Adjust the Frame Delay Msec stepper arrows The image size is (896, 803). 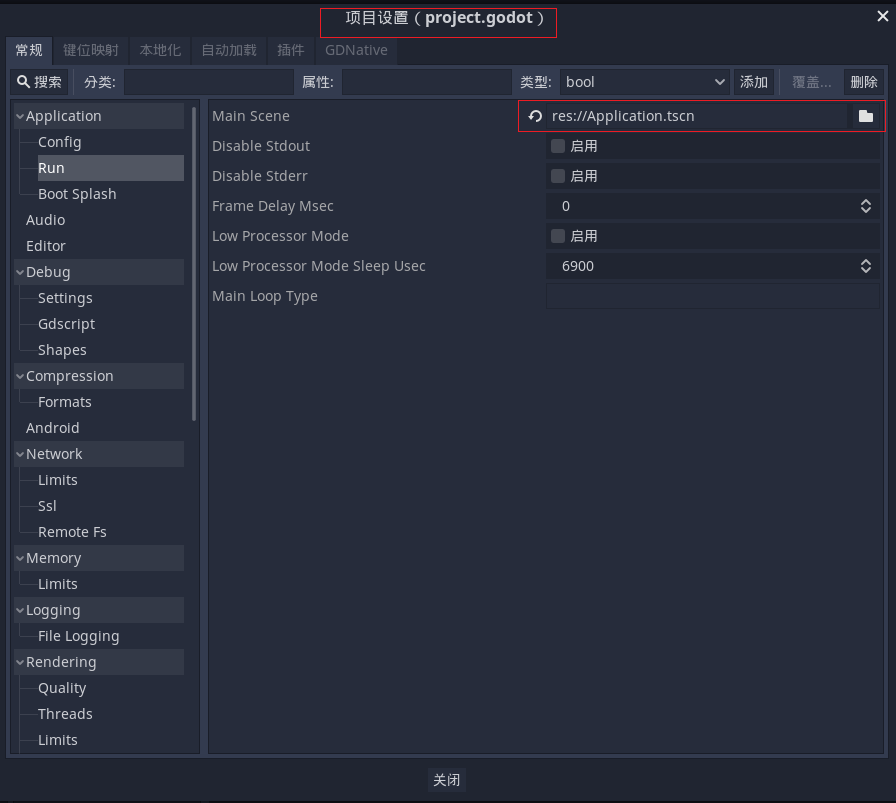866,206
